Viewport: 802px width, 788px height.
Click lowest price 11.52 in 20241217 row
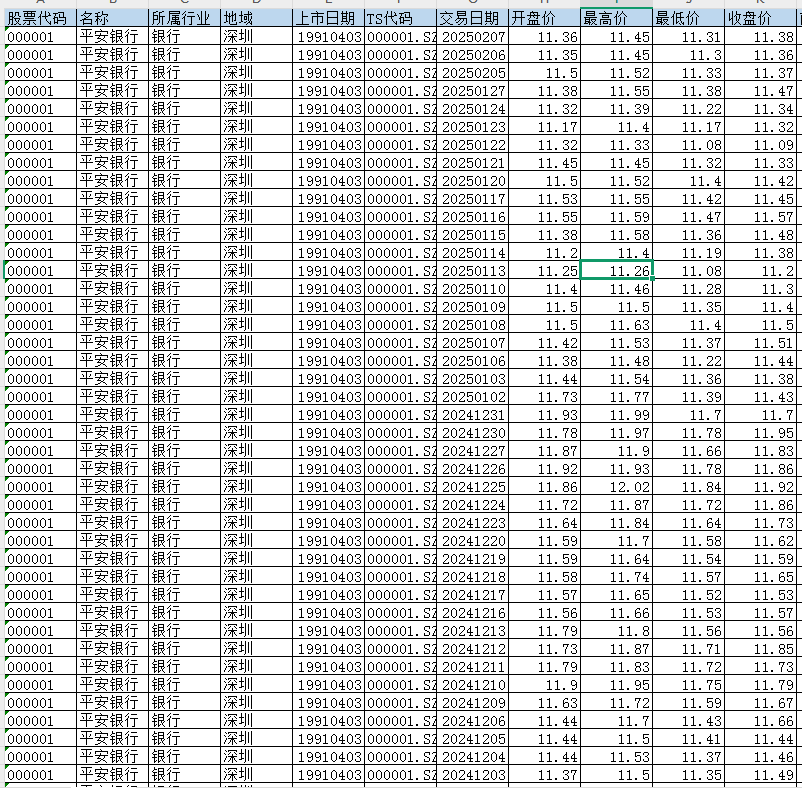click(x=689, y=595)
